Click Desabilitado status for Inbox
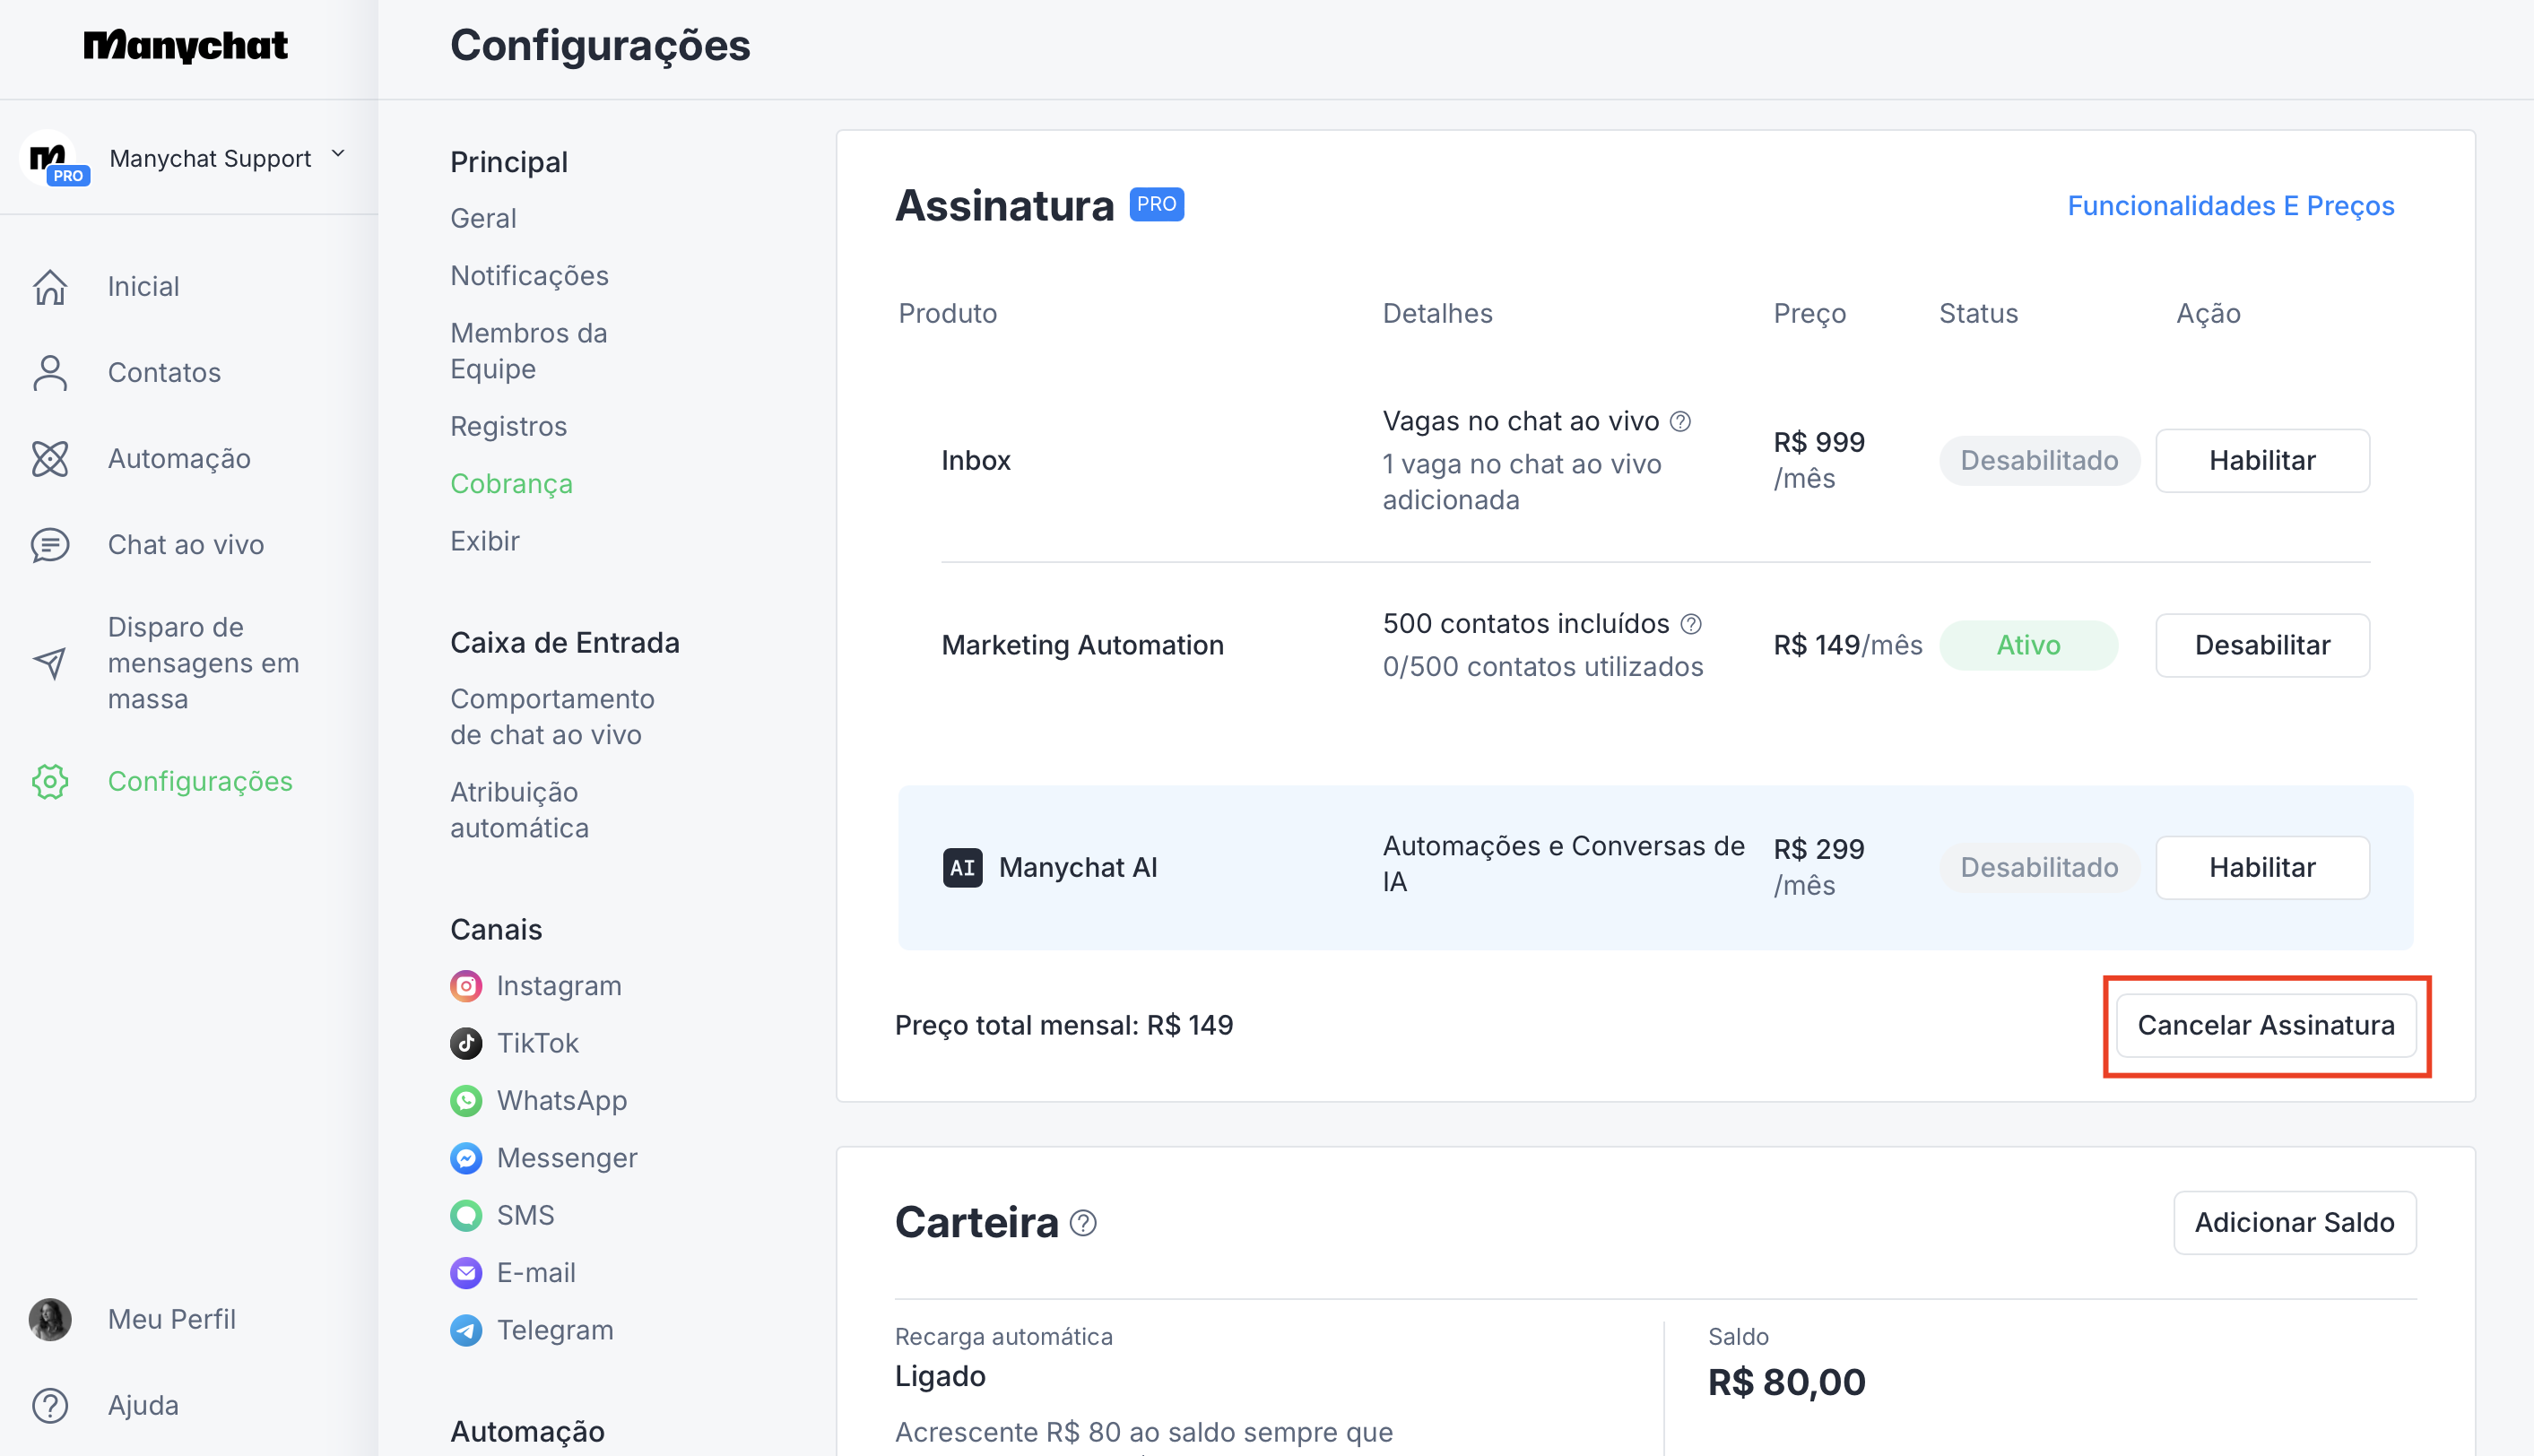 (x=2039, y=461)
